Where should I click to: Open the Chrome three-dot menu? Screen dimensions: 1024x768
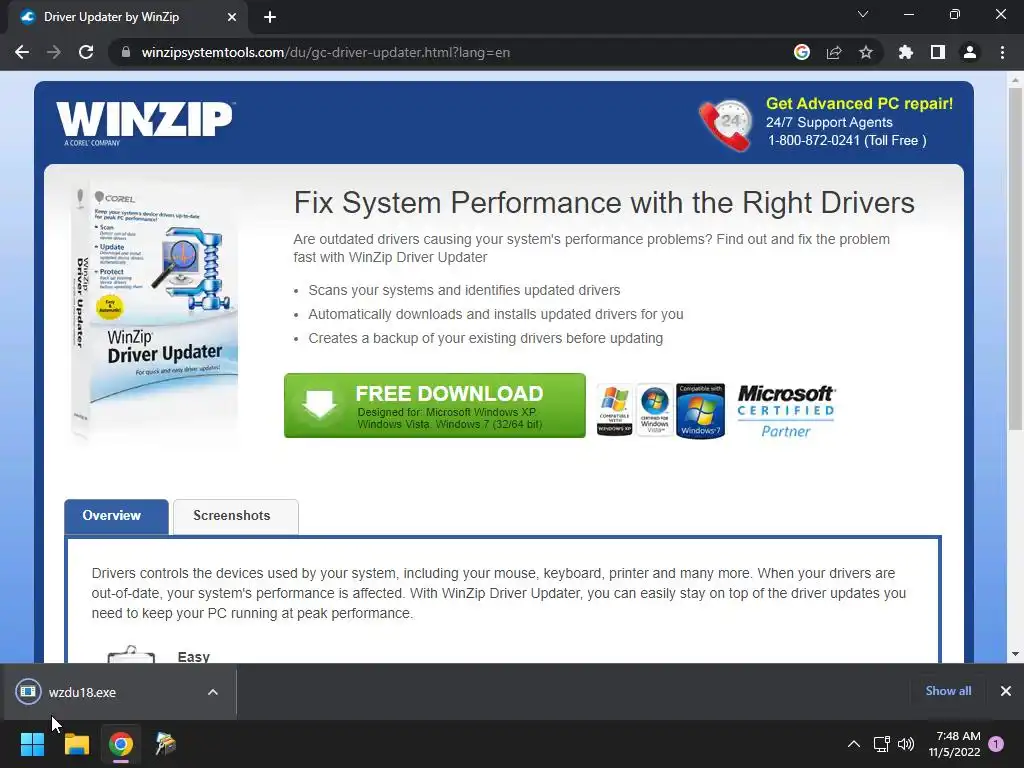pos(1002,52)
